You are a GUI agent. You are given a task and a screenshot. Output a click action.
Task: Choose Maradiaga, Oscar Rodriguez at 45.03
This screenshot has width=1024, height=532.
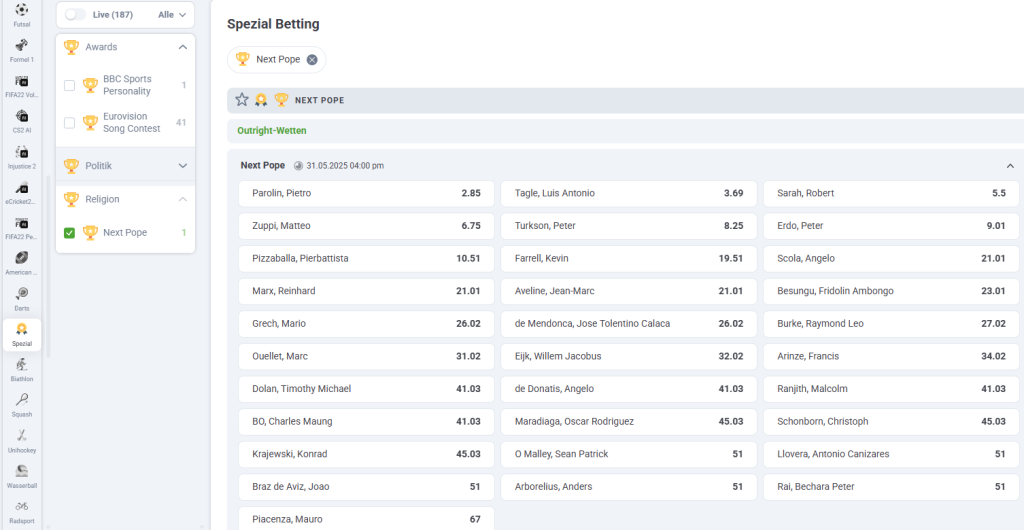click(x=629, y=422)
